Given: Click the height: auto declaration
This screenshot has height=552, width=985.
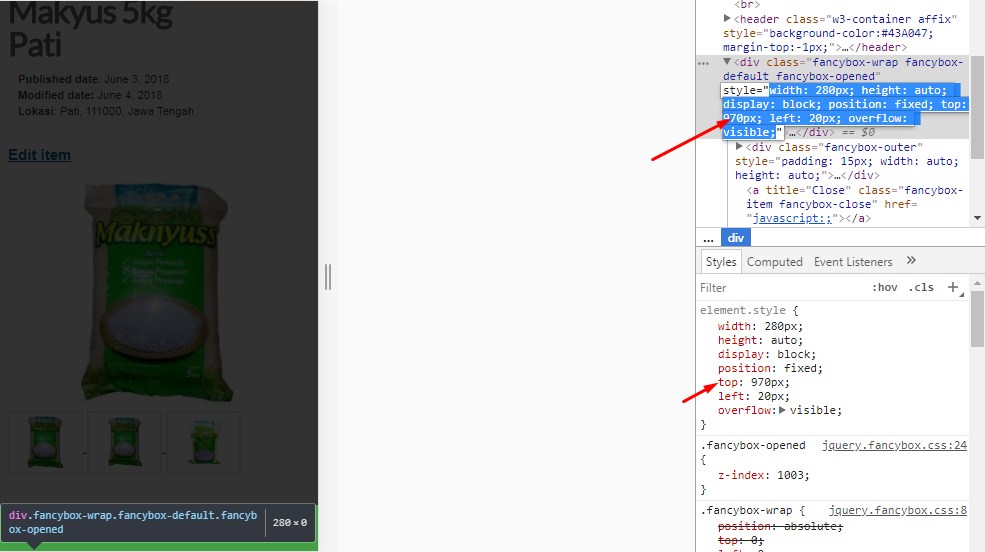Looking at the screenshot, I should coord(761,340).
